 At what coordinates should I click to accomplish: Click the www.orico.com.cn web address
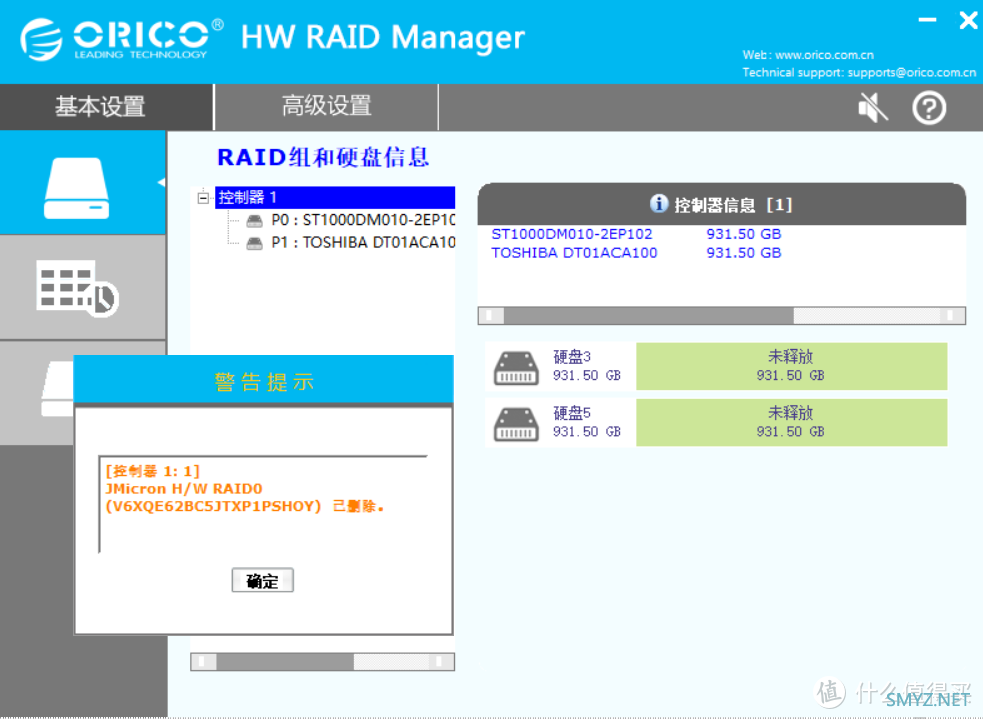click(824, 55)
